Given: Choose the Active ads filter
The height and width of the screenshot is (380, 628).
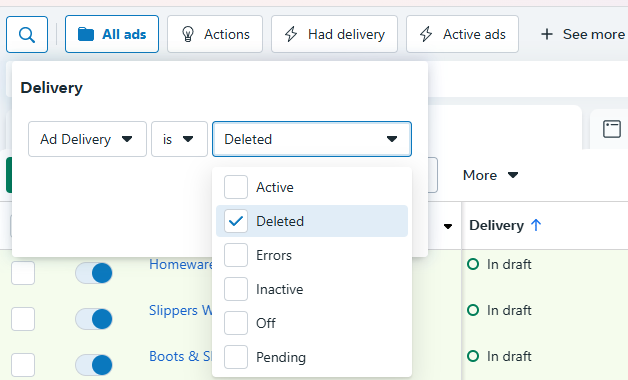Looking at the screenshot, I should (x=462, y=34).
